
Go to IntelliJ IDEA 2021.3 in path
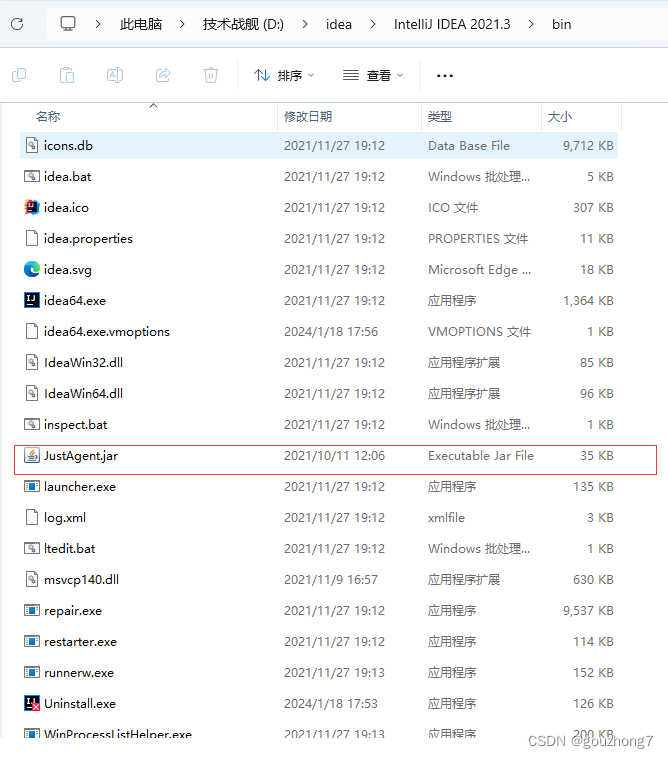click(452, 24)
